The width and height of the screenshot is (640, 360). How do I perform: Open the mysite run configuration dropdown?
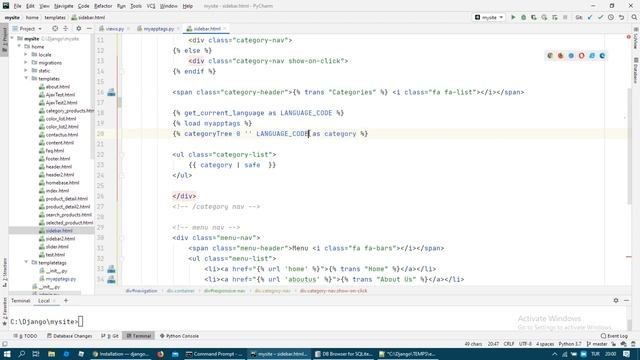point(489,18)
